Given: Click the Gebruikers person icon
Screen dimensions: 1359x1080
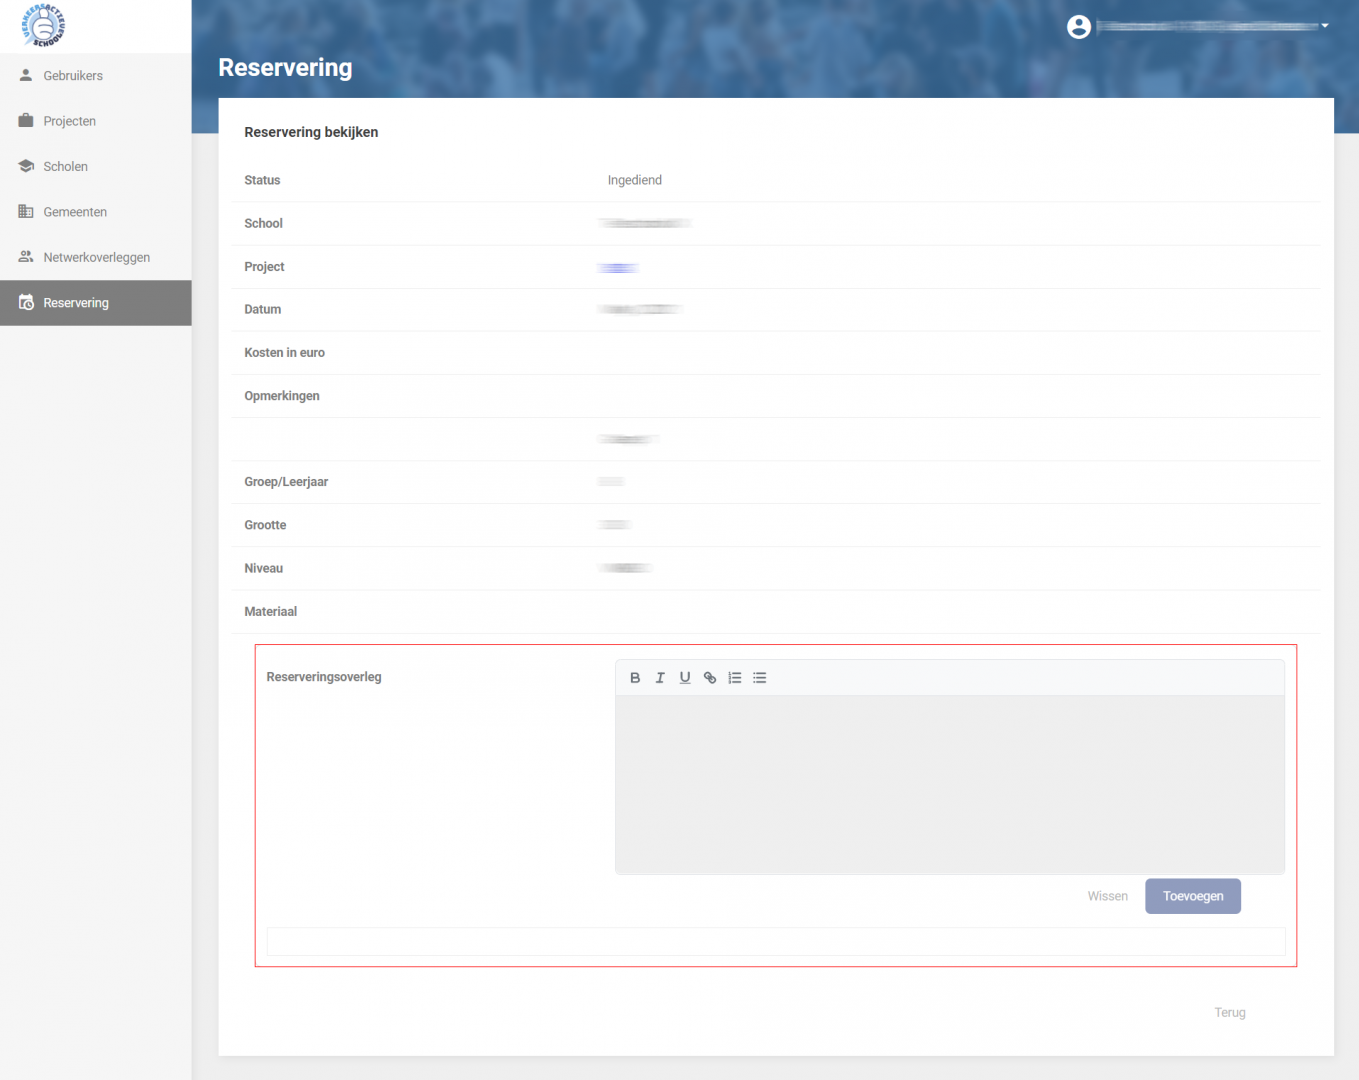Looking at the screenshot, I should (26, 75).
